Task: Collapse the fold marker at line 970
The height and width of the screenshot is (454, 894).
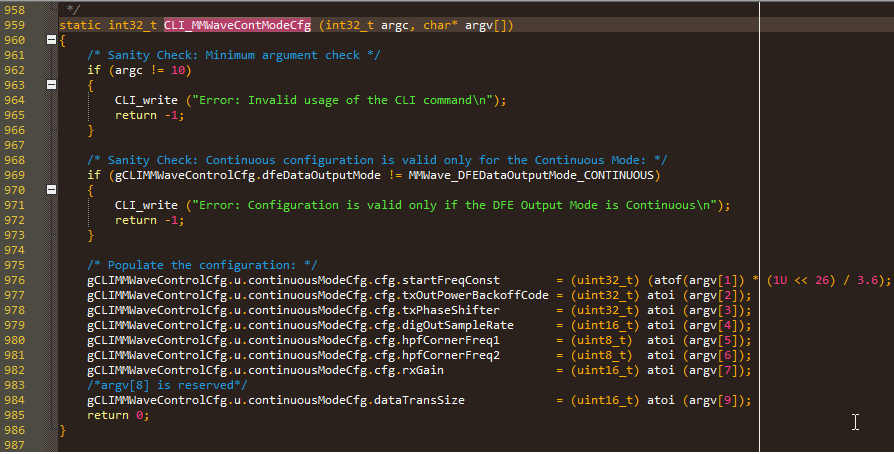Action: tap(51, 190)
